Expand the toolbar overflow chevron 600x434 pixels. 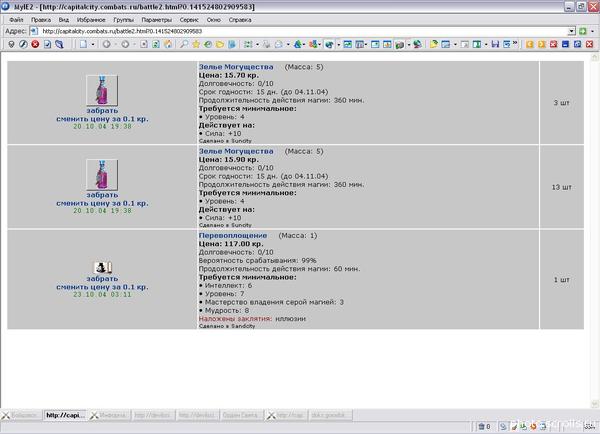click(515, 43)
